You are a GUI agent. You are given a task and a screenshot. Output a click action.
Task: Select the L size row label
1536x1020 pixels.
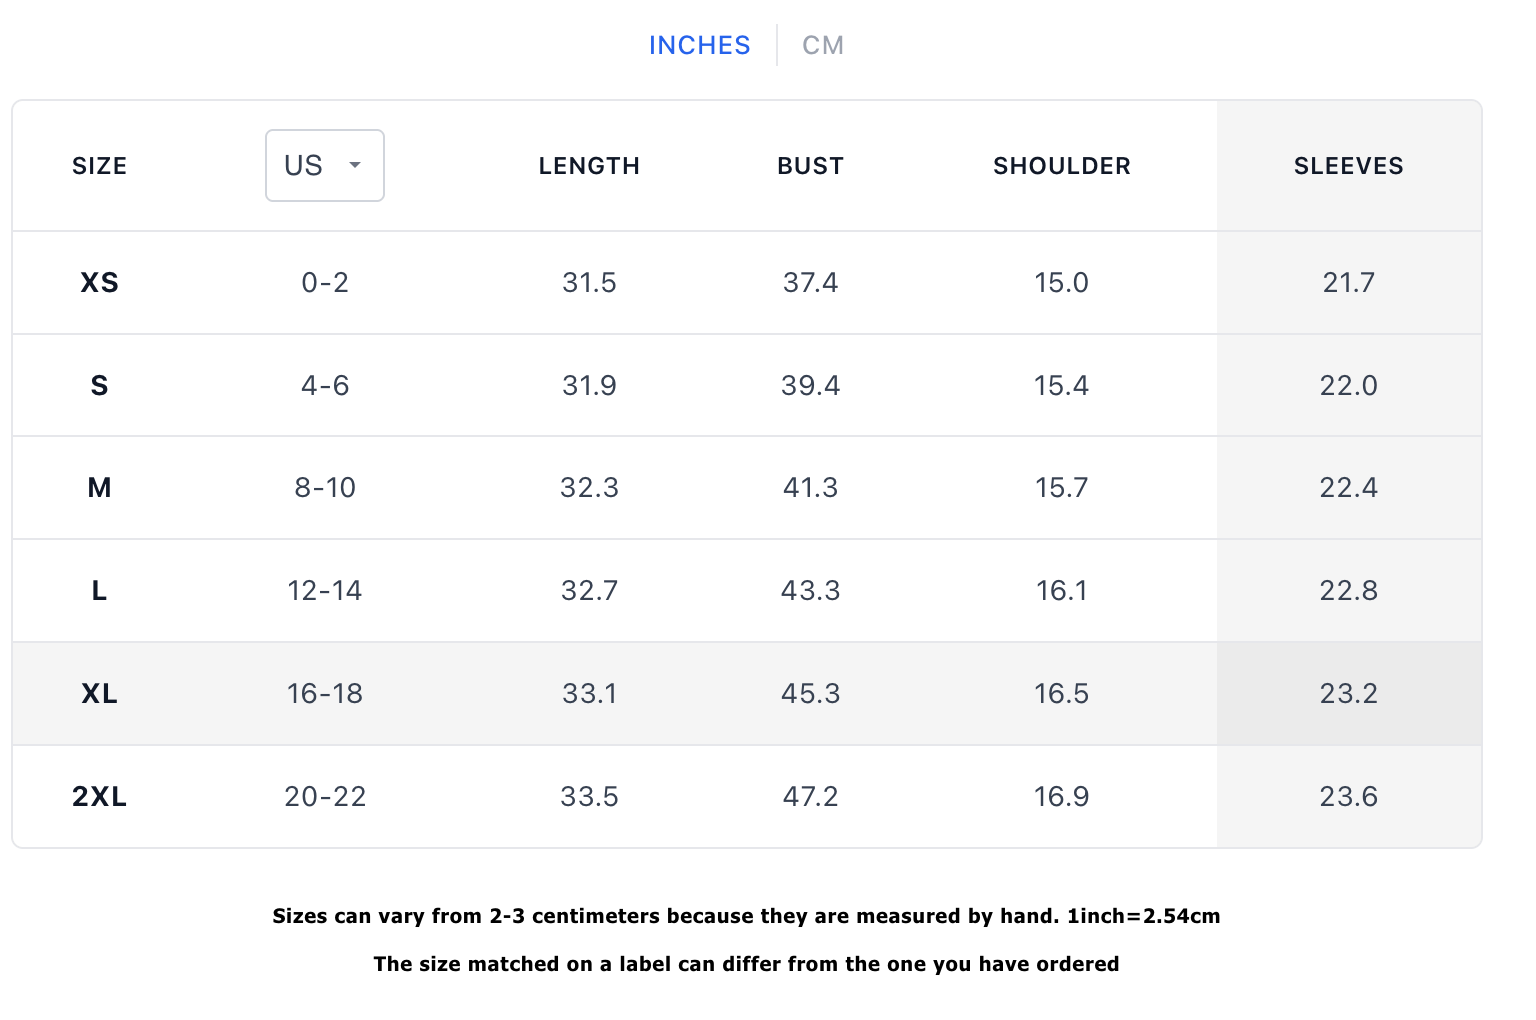[99, 591]
